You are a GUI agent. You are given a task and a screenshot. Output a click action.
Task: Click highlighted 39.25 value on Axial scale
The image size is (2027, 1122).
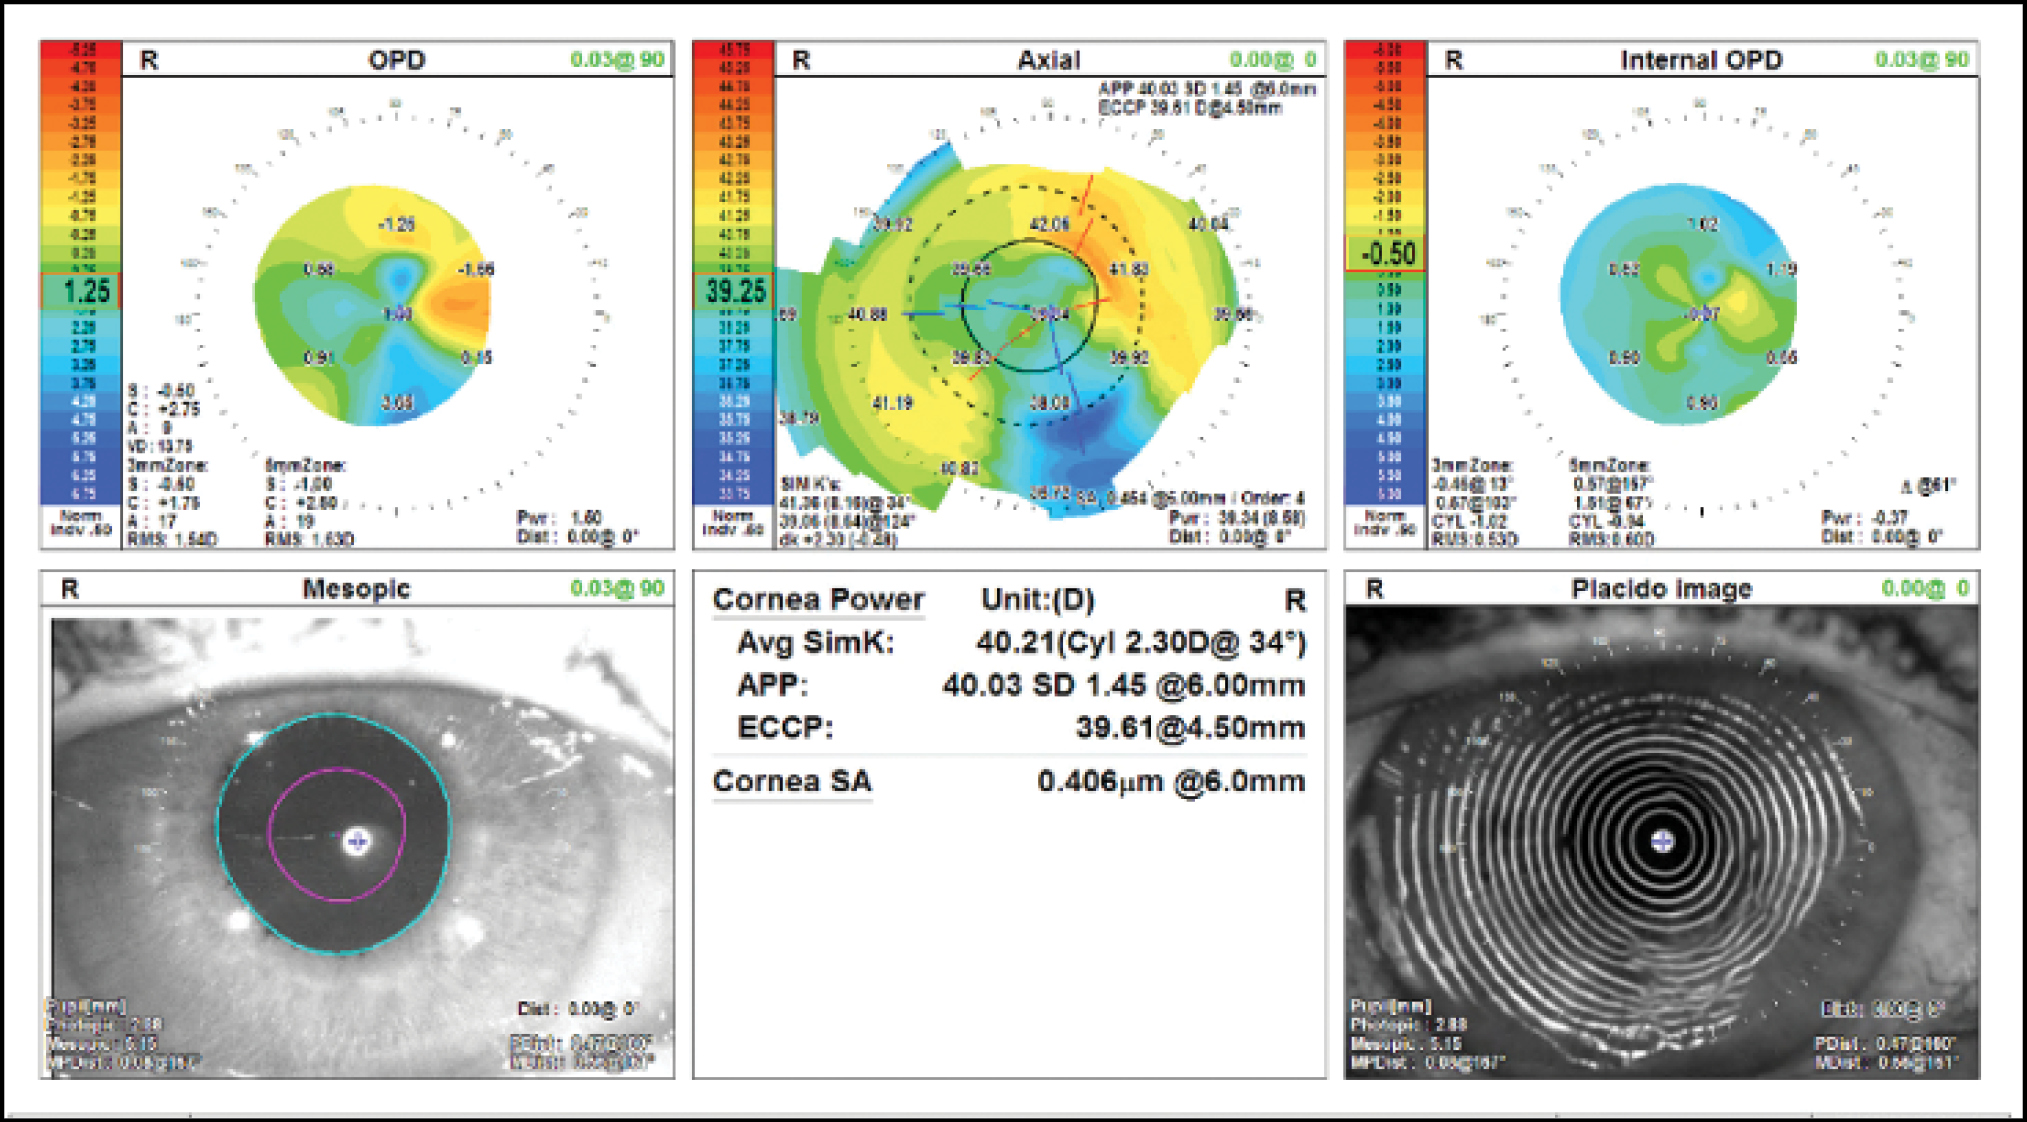pos(735,292)
